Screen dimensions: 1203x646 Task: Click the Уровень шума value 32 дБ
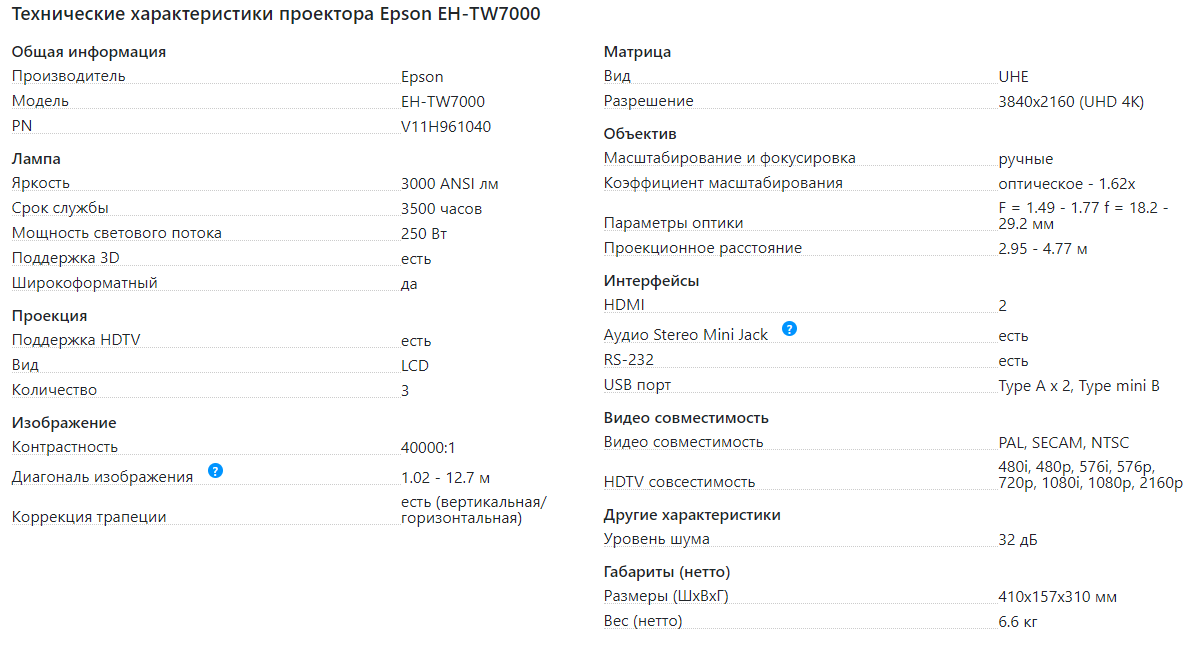1018,540
